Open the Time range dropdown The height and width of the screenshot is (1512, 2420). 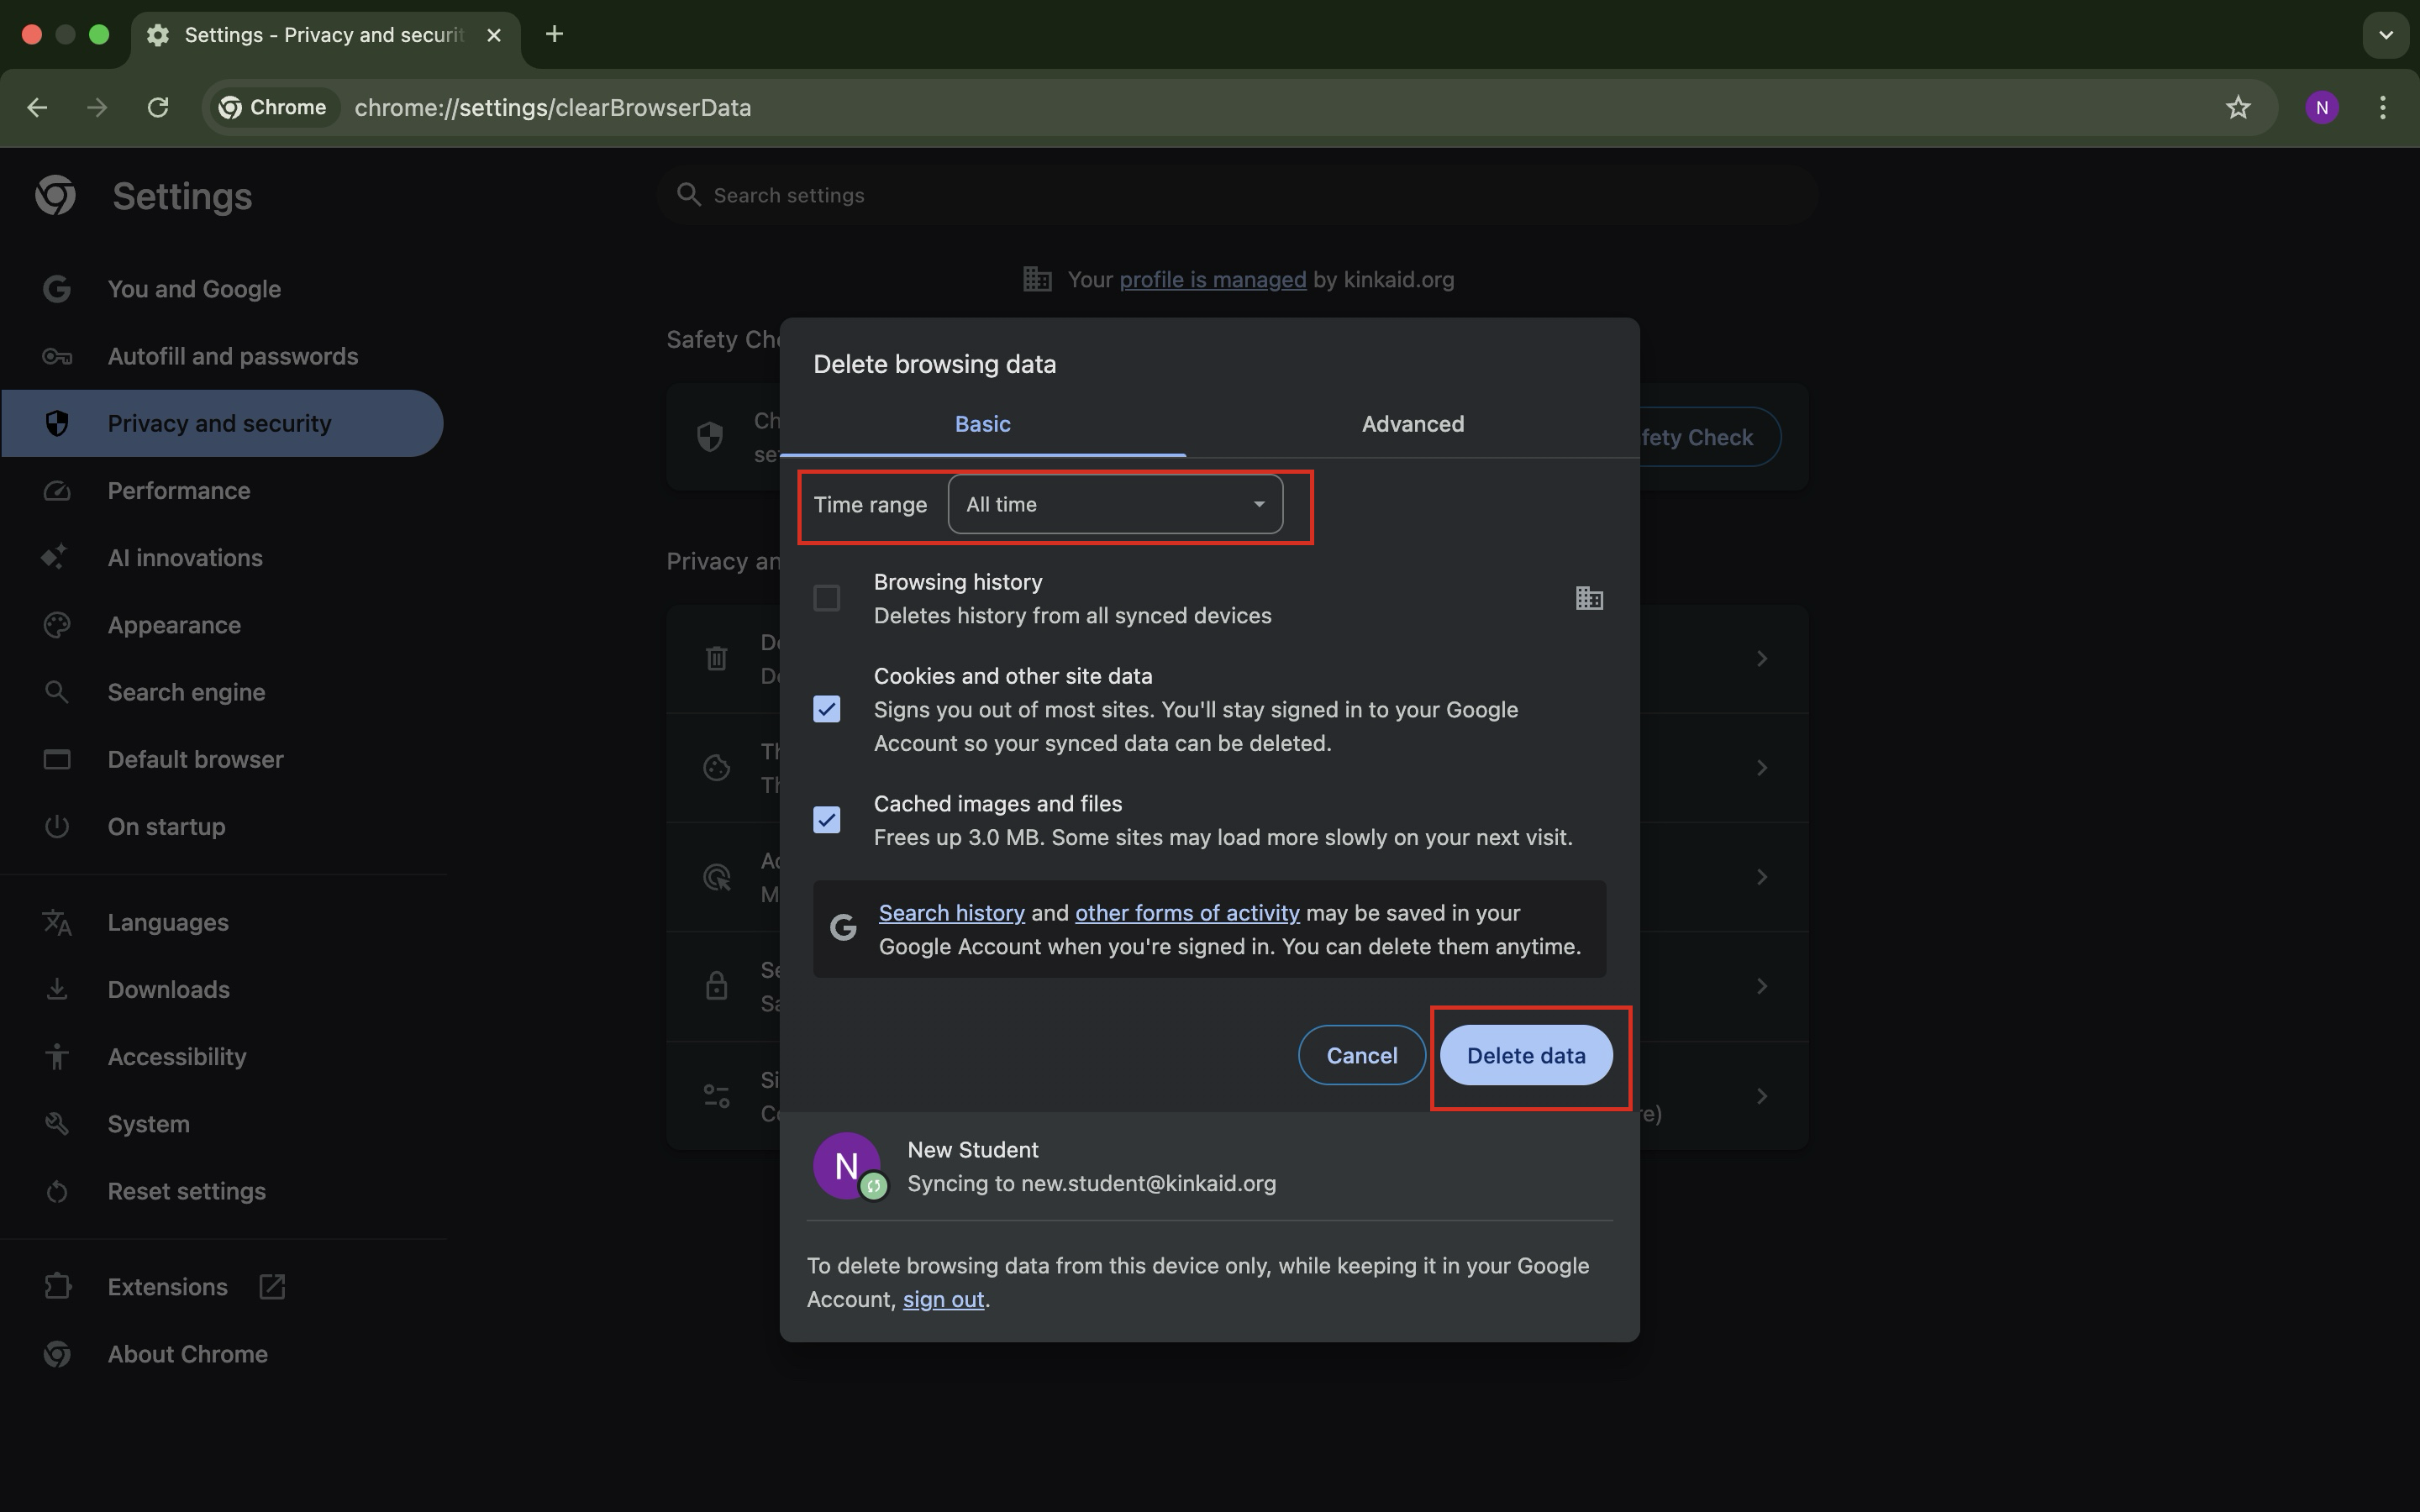pos(1114,504)
